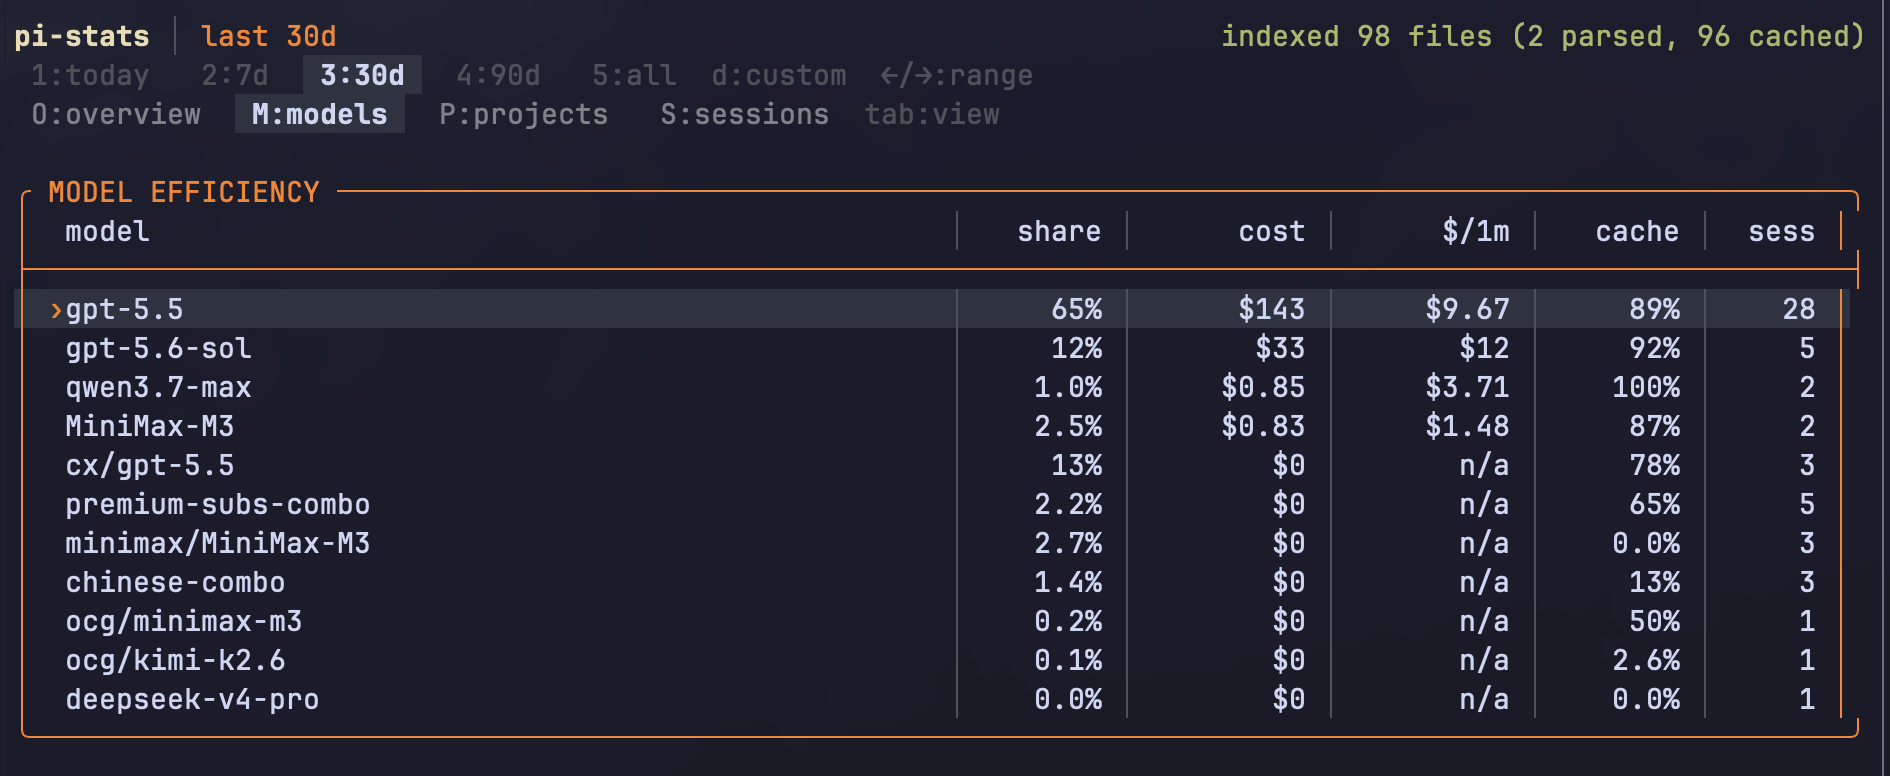1890x776 pixels.
Task: Select the chinese-combo row
Action: point(932,582)
